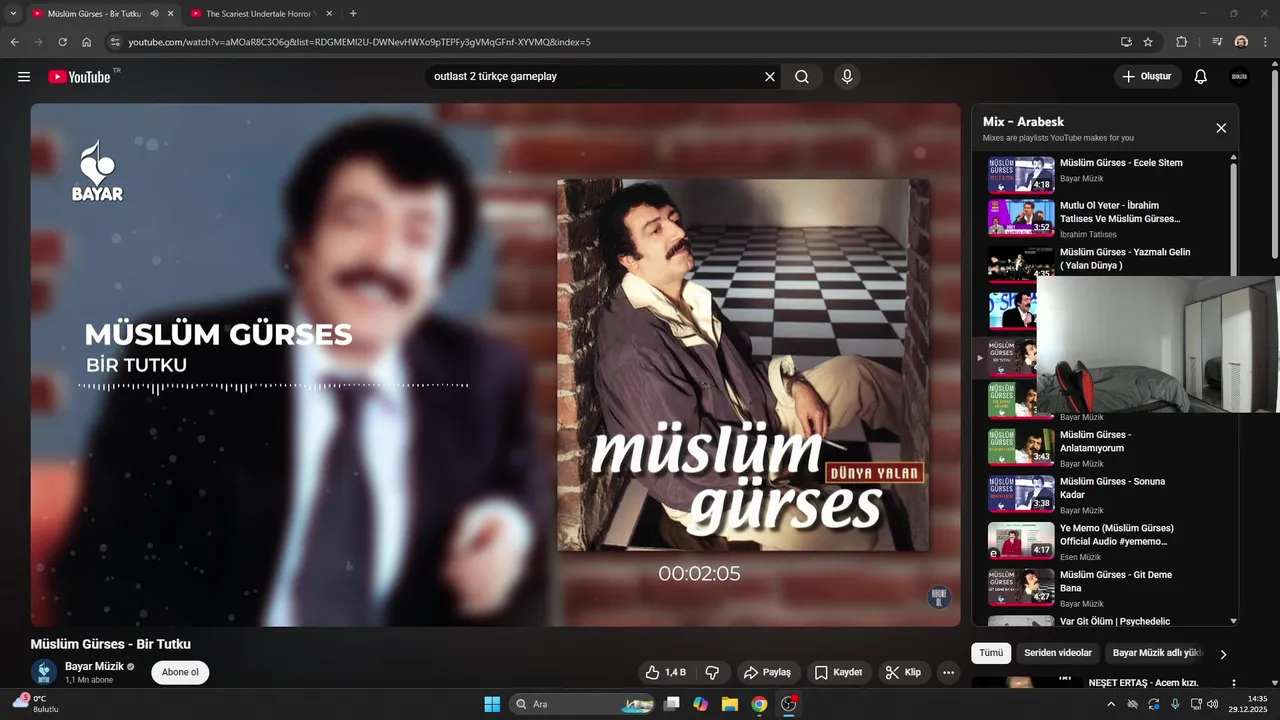Play Müslüm Gürses - Ecele Sitem from playlist
Screen dimensions: 1280x720
1100,174
